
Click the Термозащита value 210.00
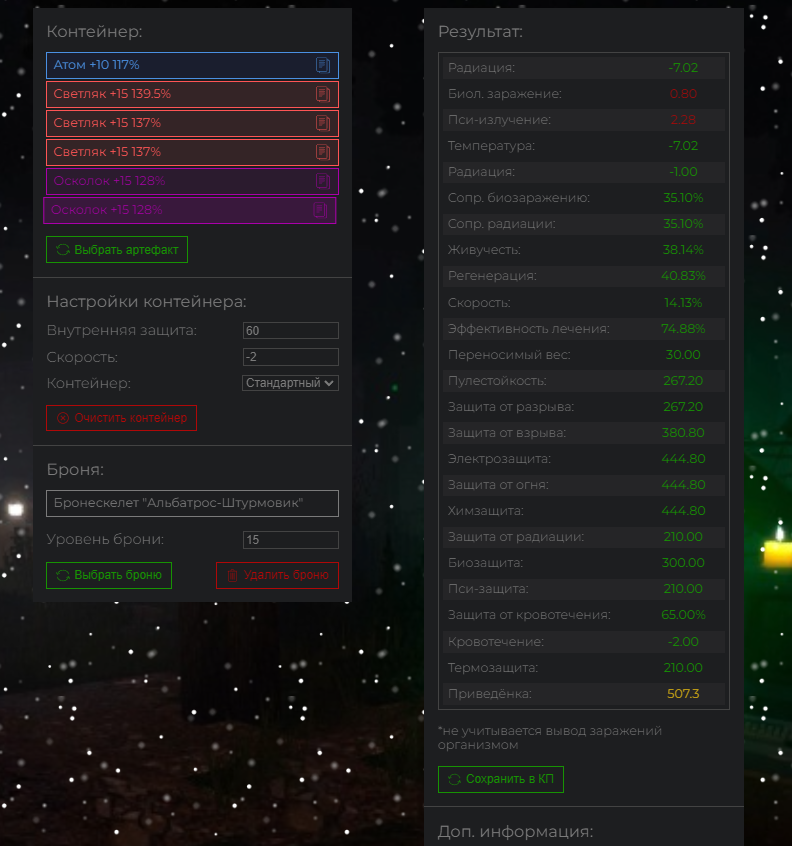click(x=683, y=667)
